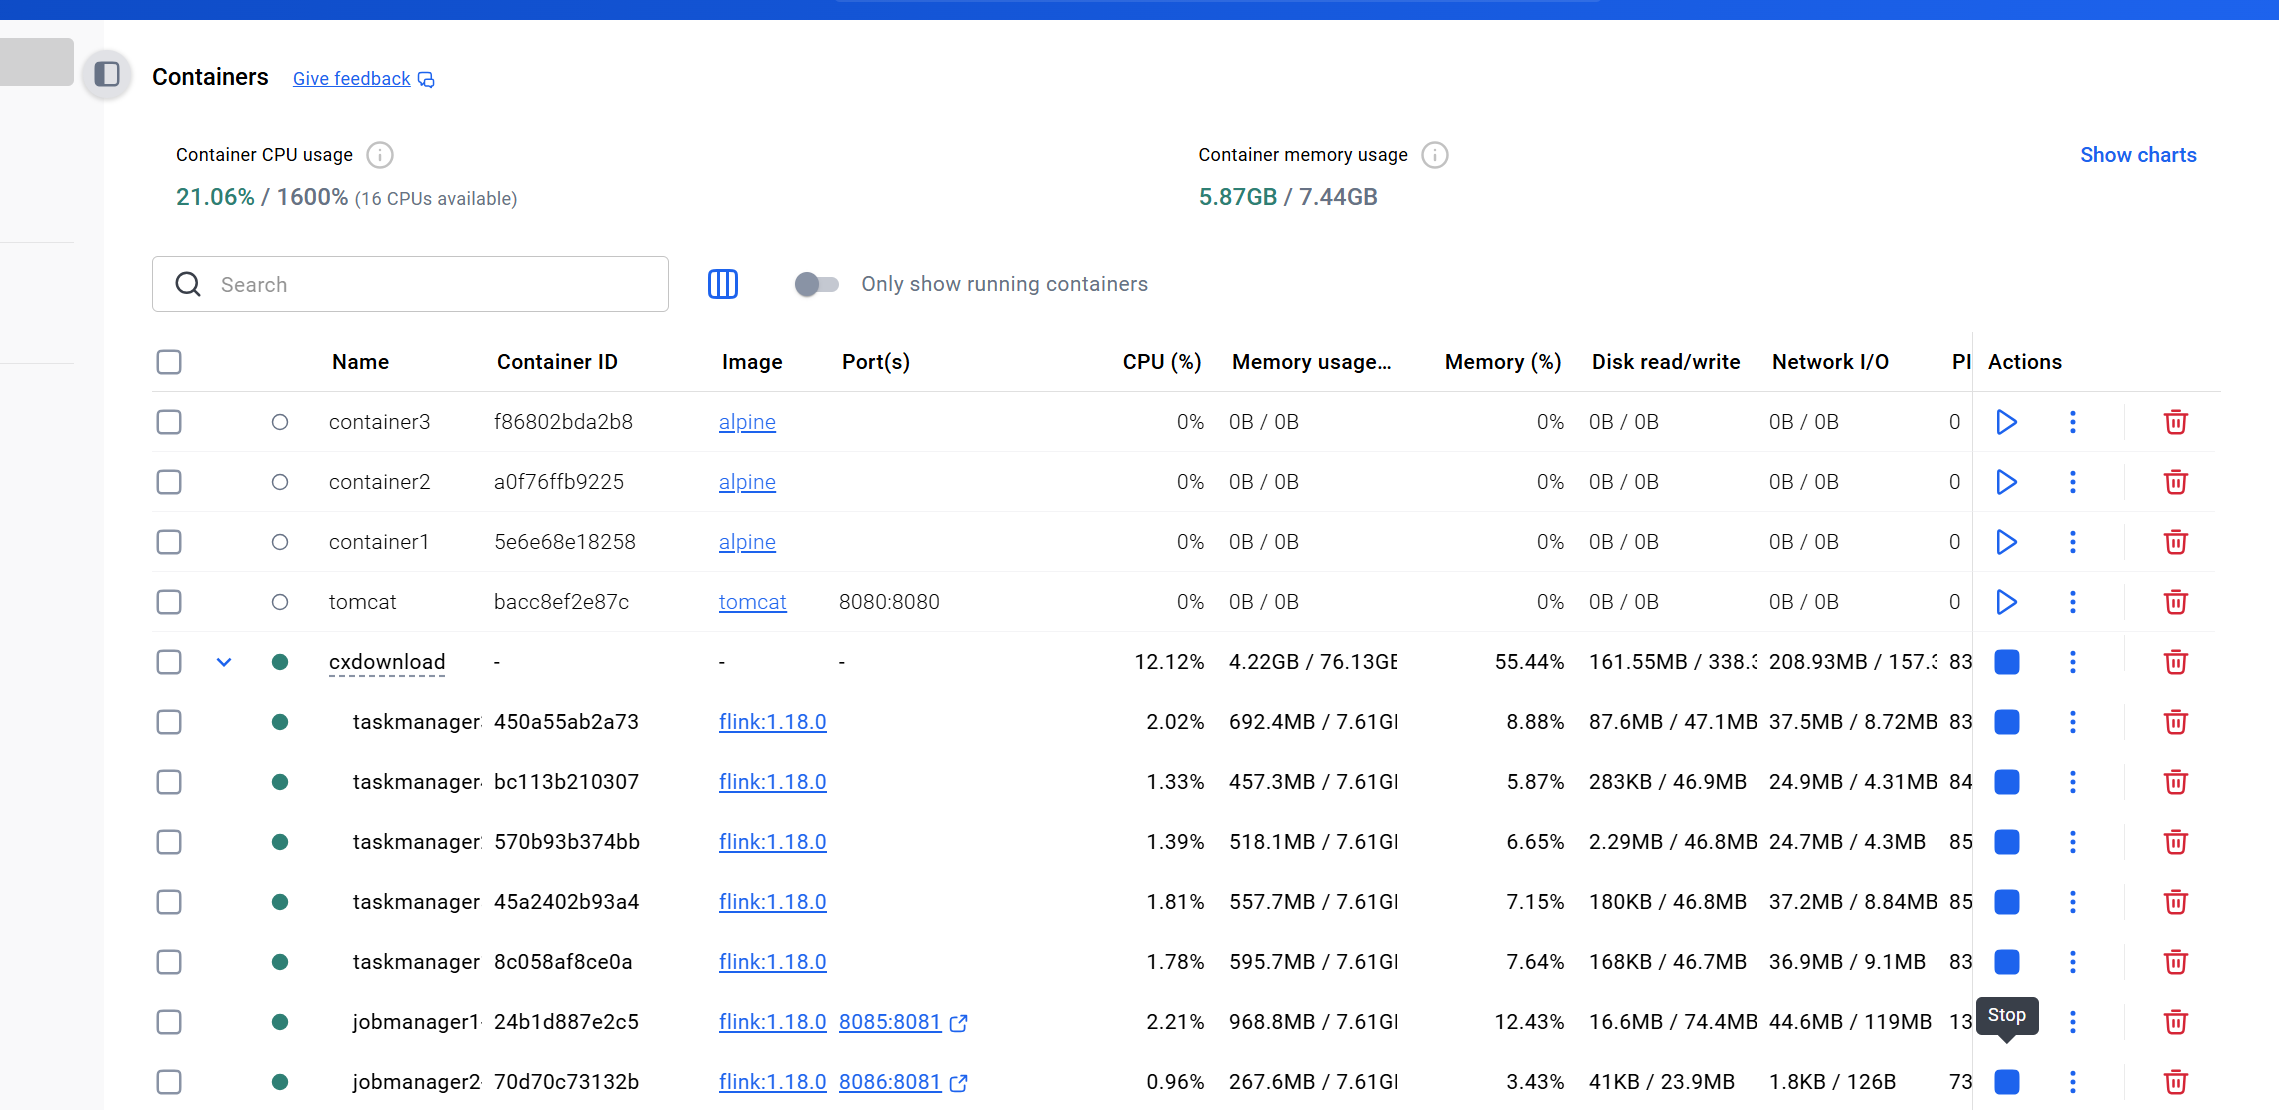Toggle the sidebar panel icon

pyautogui.click(x=107, y=75)
